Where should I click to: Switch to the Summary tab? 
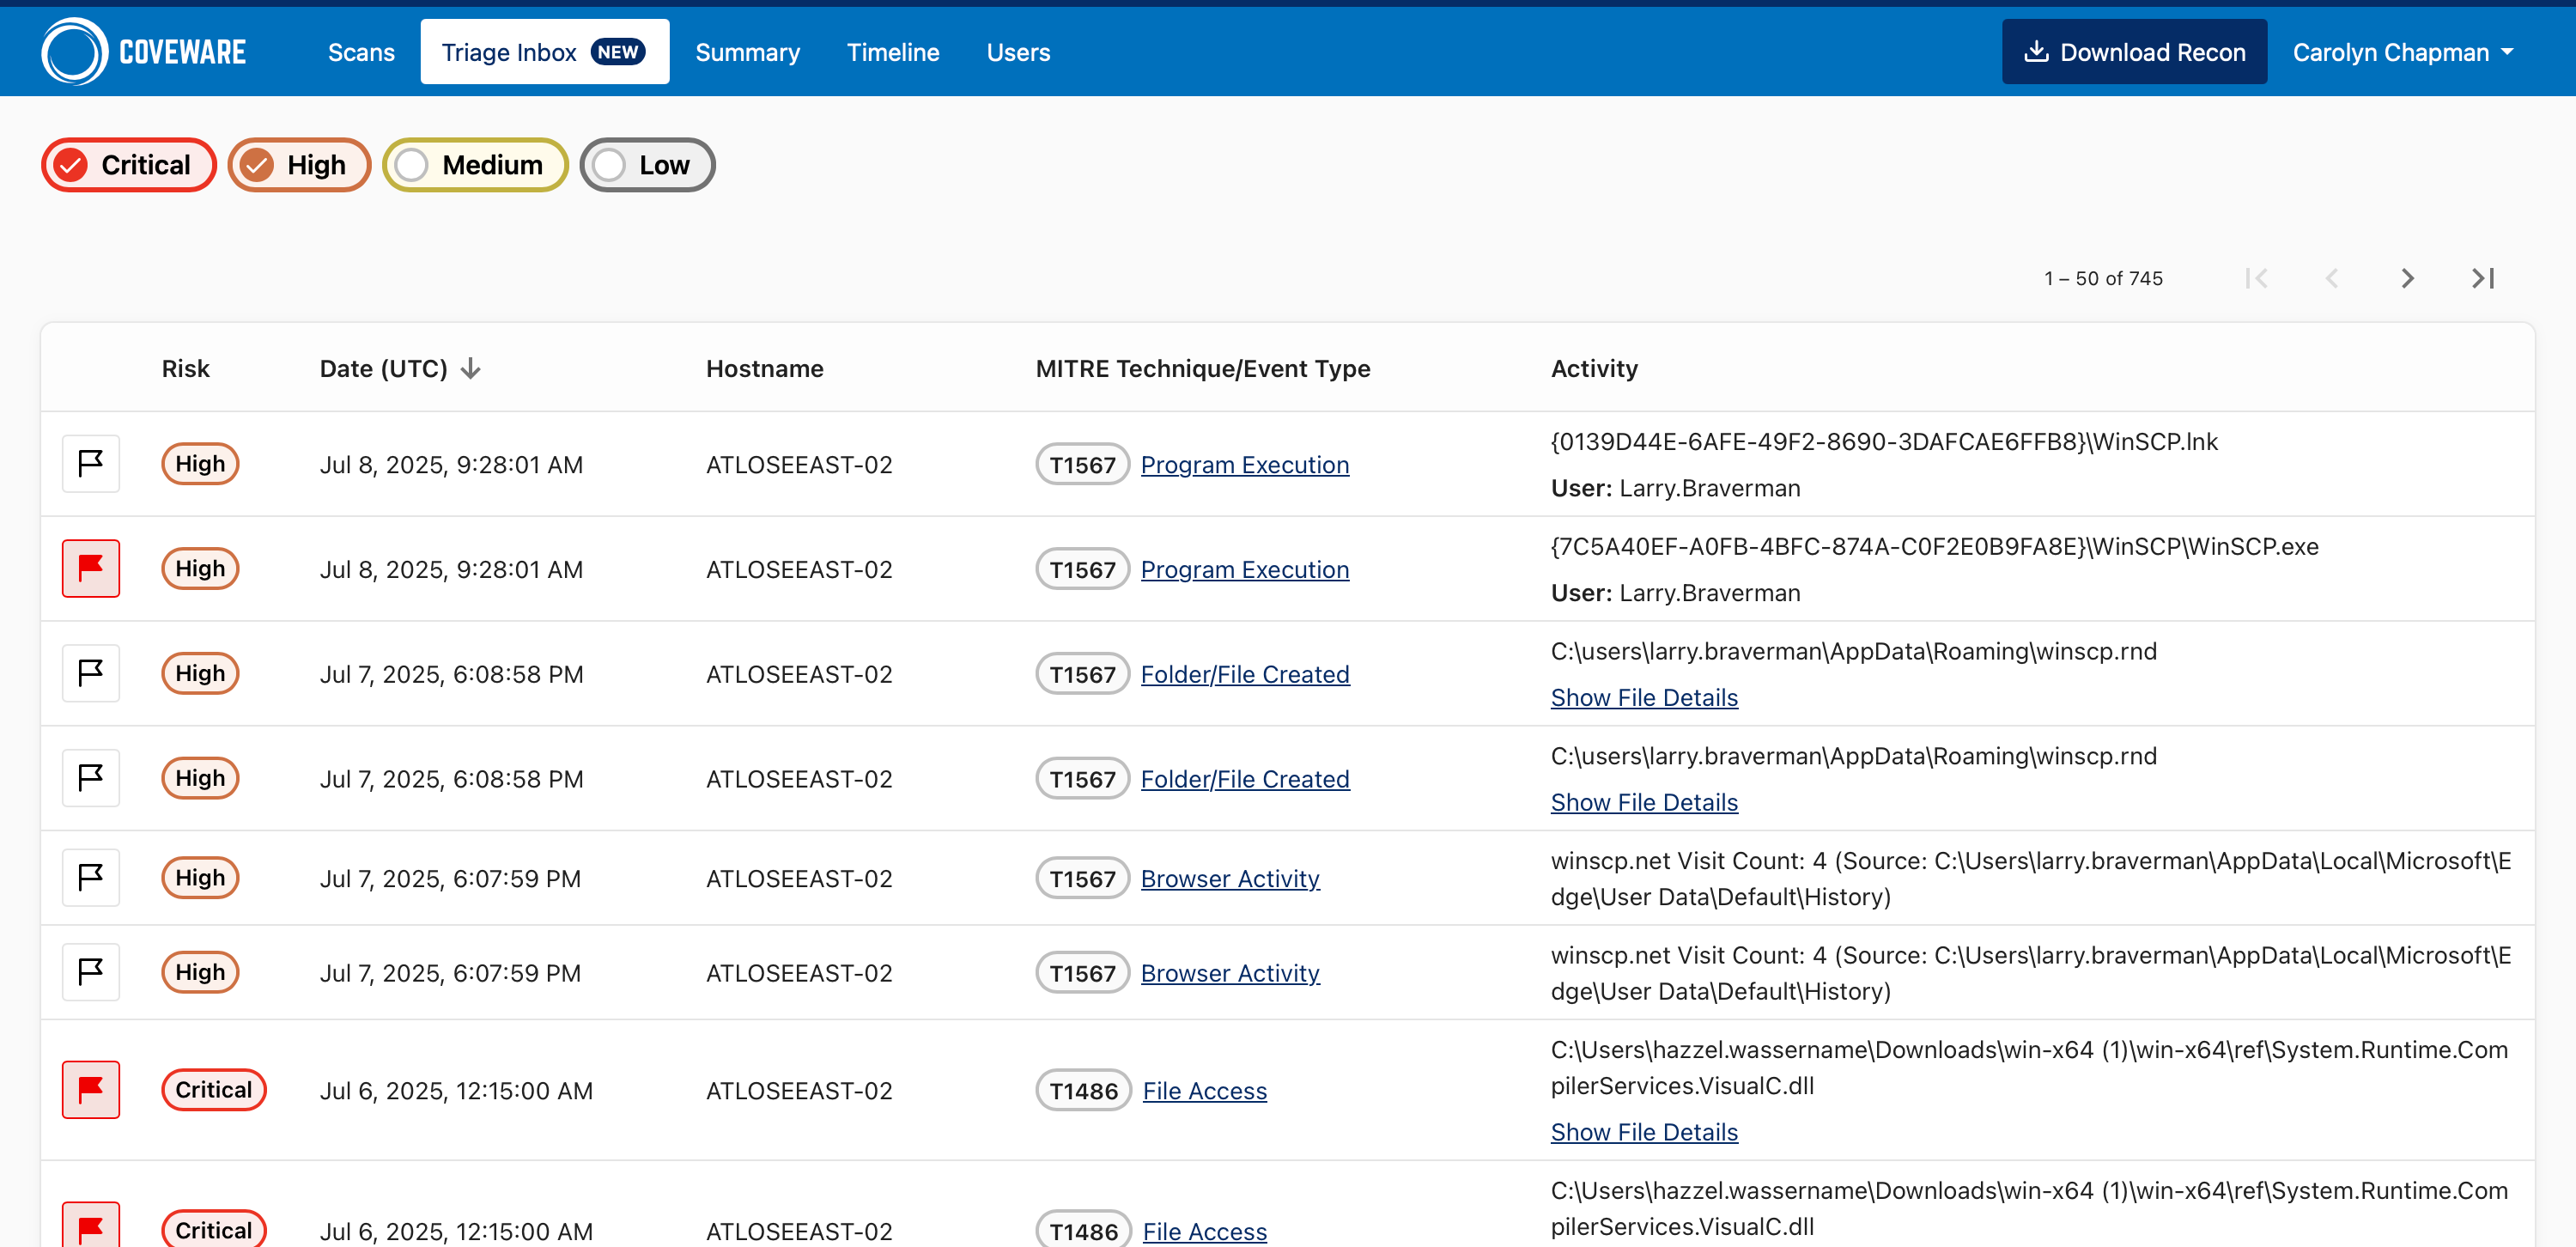pos(747,52)
